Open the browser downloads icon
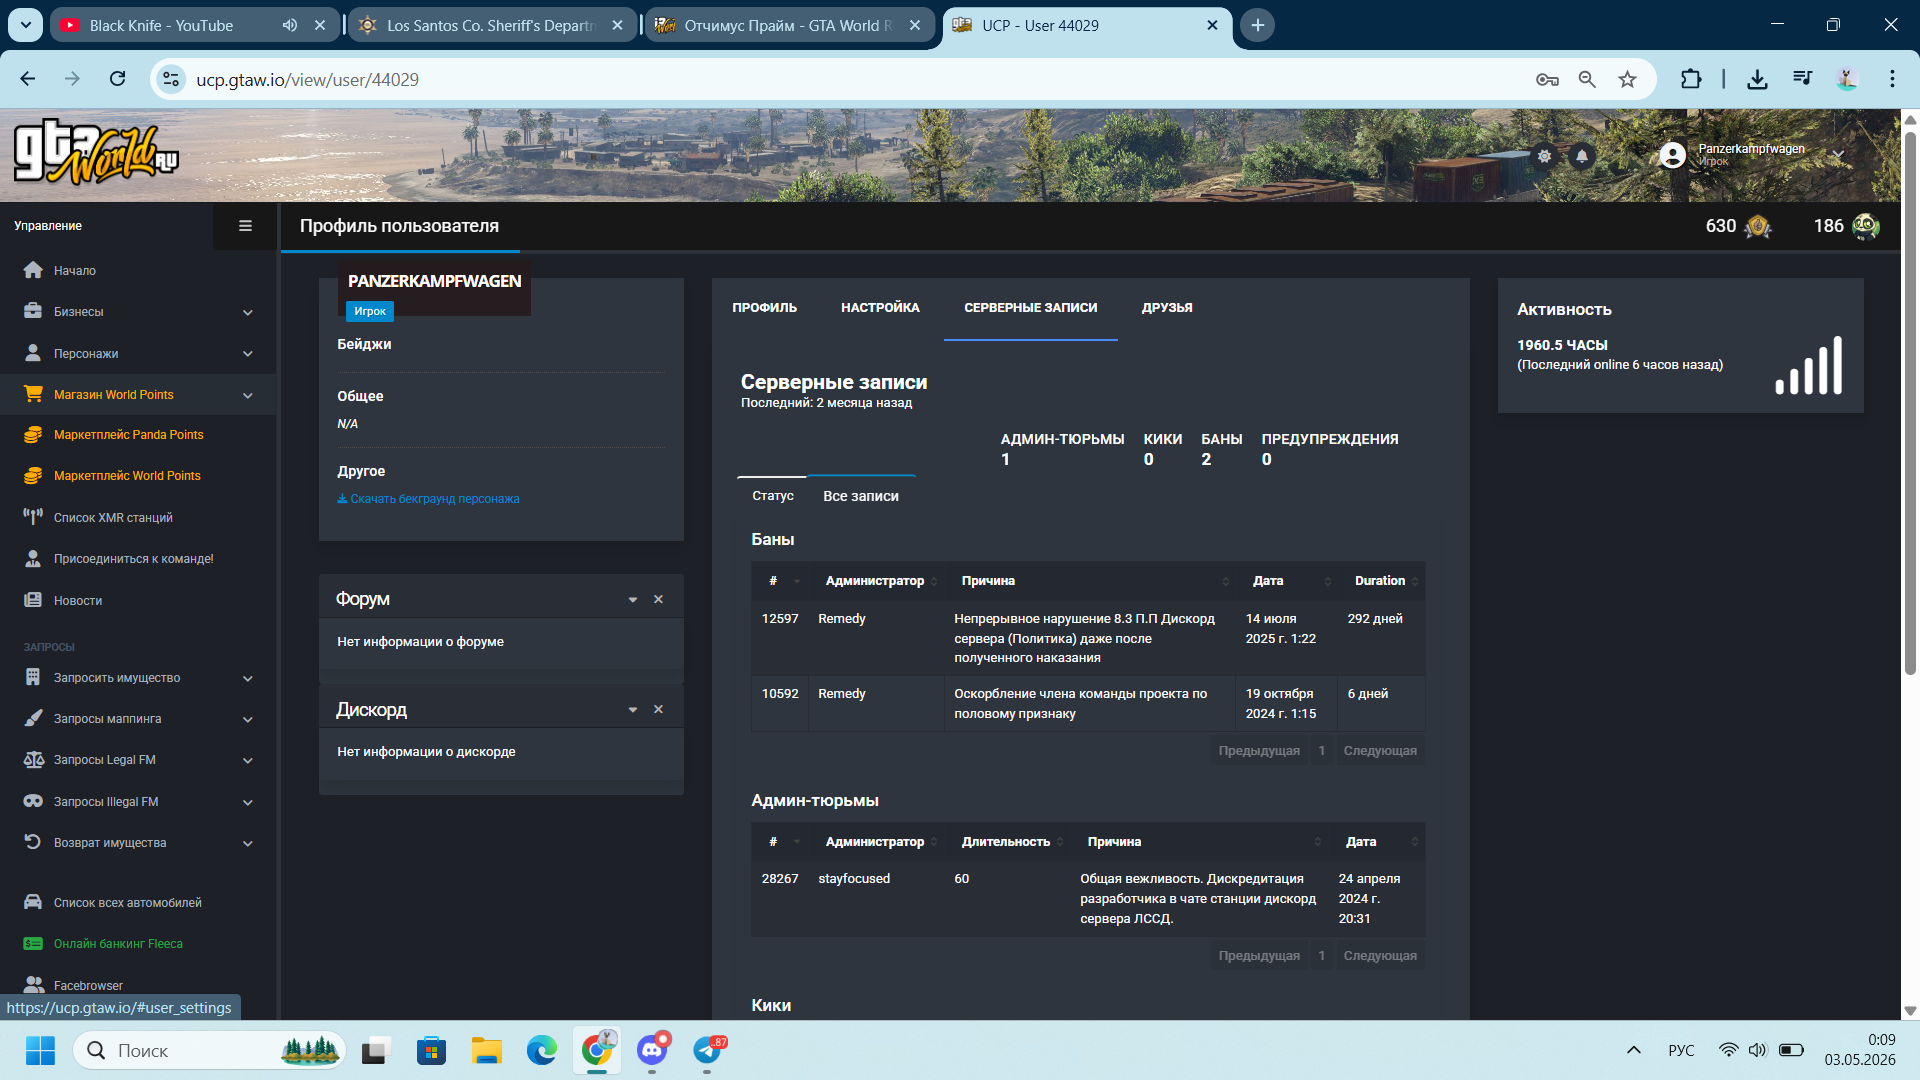The width and height of the screenshot is (1920, 1080). [1757, 79]
